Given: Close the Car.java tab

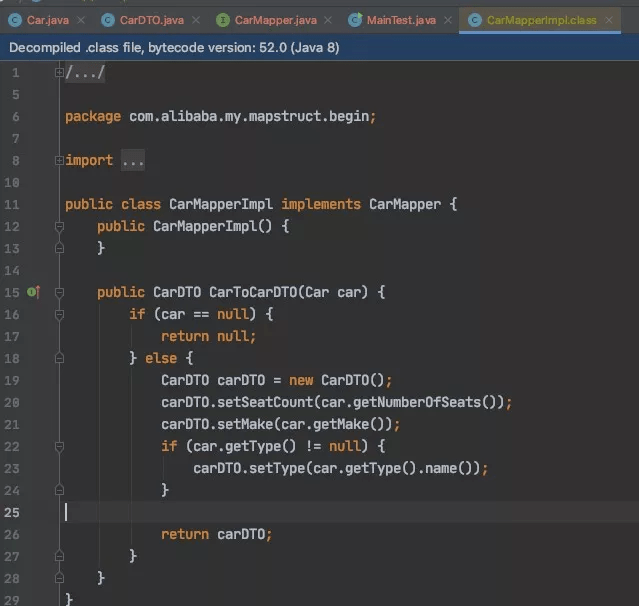Looking at the screenshot, I should 81,20.
